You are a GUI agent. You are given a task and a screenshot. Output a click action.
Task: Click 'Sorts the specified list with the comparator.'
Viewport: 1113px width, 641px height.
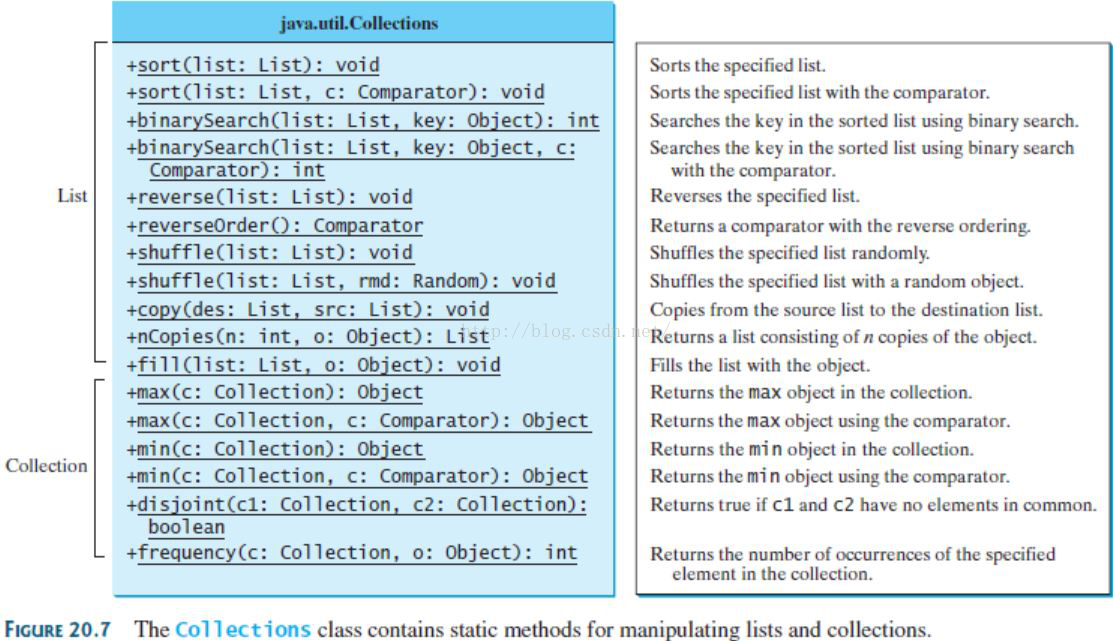(x=820, y=92)
